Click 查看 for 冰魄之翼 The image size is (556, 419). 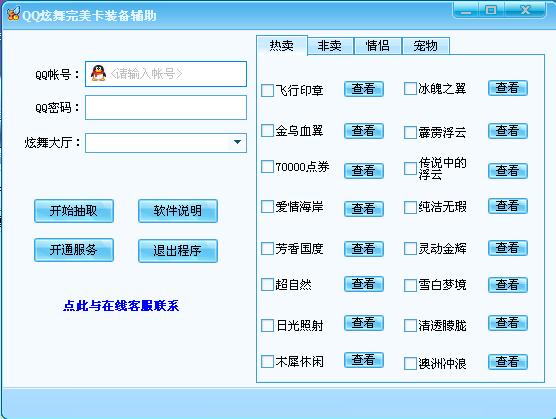pyautogui.click(x=508, y=88)
